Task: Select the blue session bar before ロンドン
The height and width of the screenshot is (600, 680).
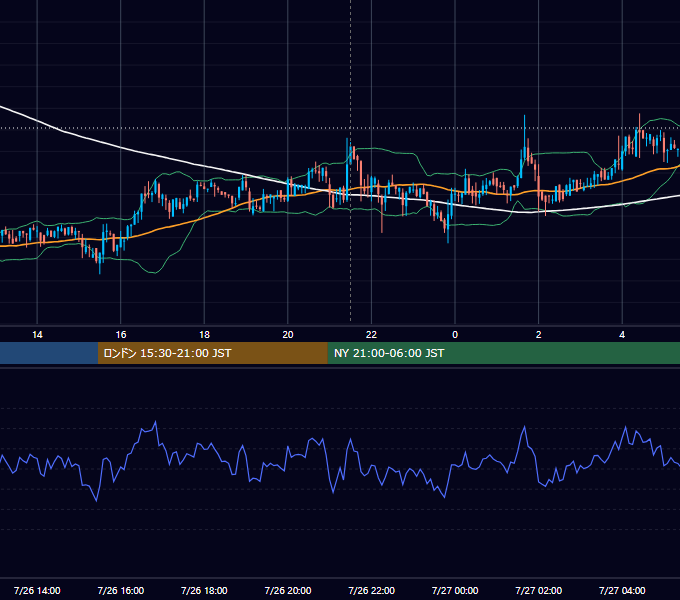Action: pyautogui.click(x=49, y=353)
